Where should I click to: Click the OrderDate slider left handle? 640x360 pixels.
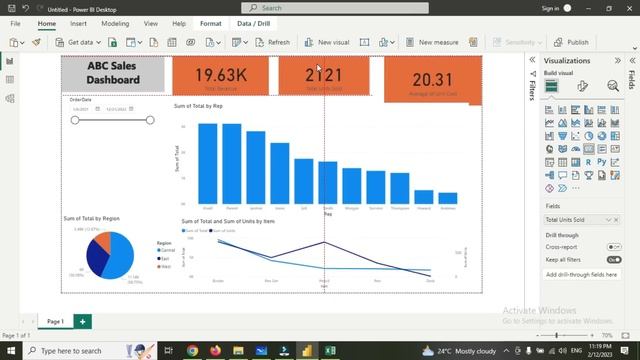75,120
